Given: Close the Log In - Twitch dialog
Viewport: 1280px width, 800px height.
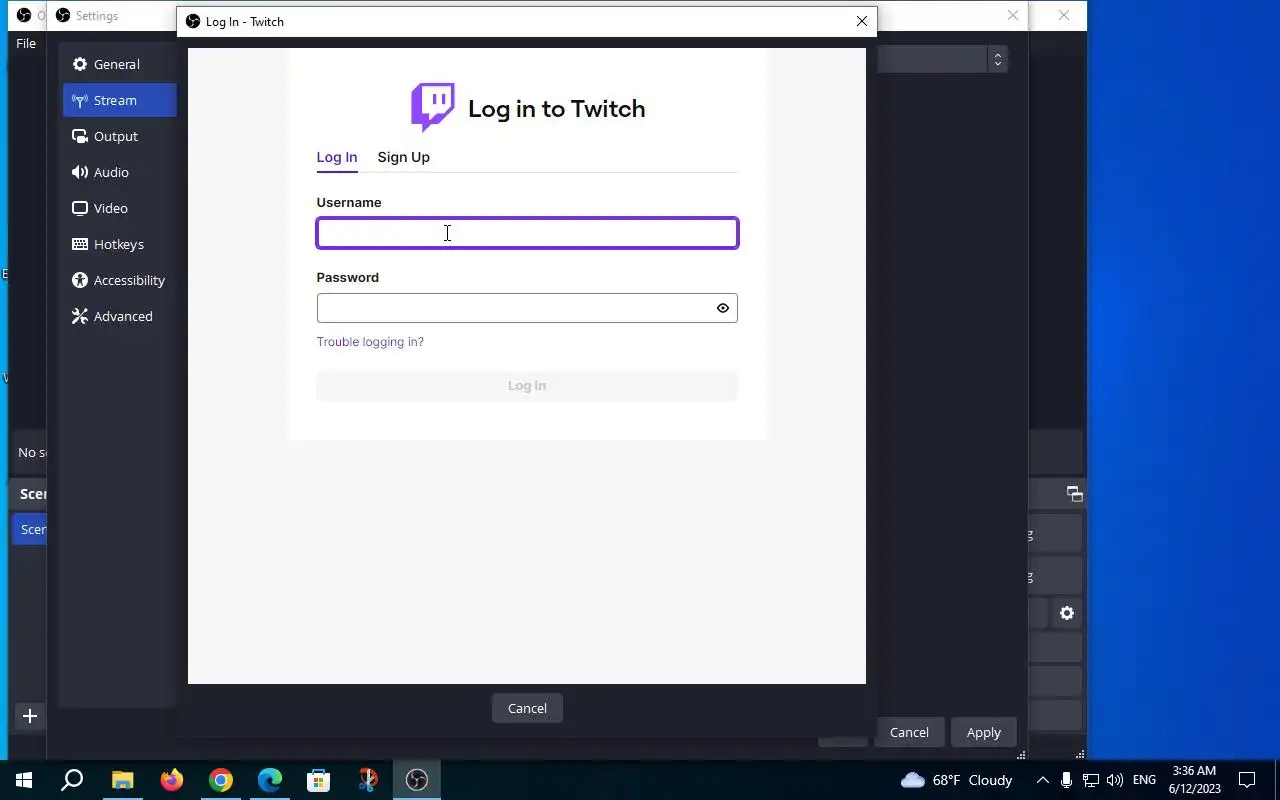Looking at the screenshot, I should (862, 21).
